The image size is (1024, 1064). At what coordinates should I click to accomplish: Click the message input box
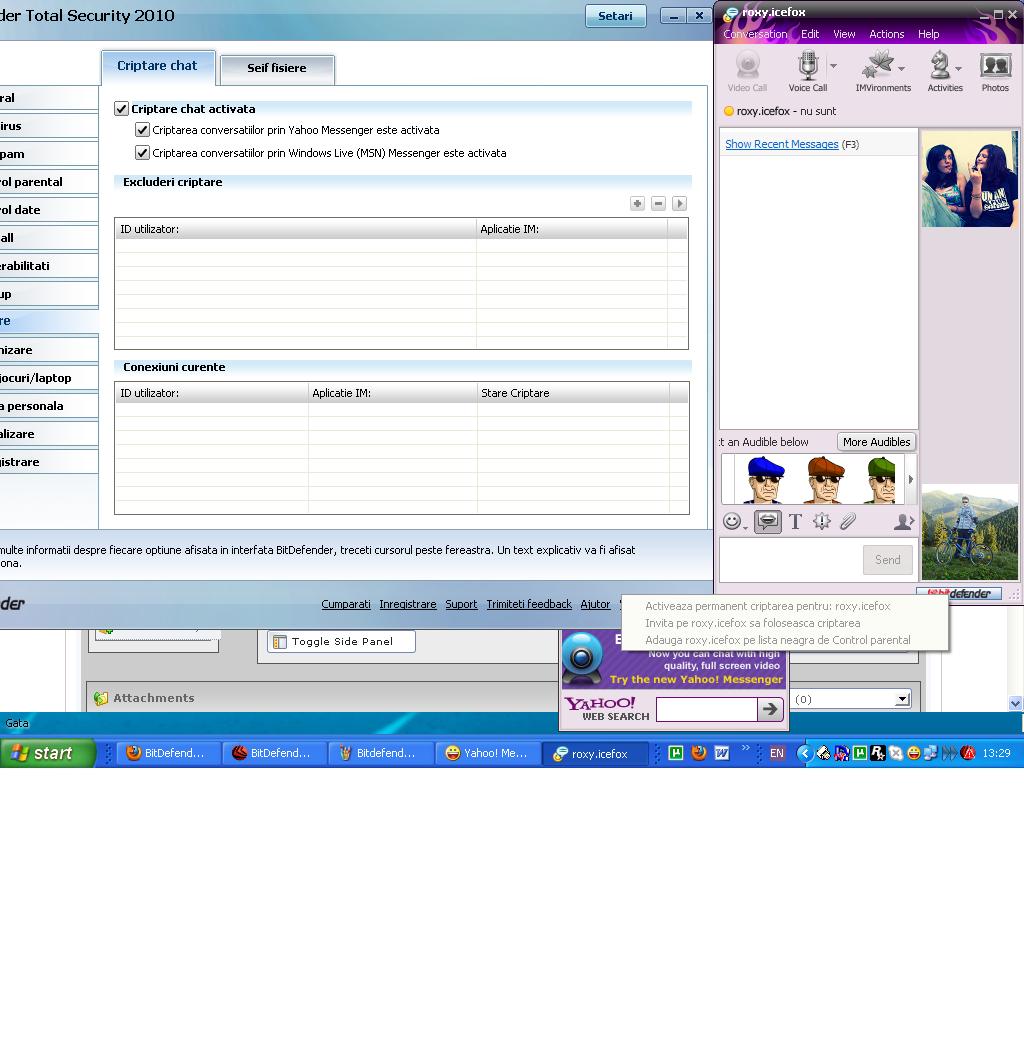pos(791,560)
